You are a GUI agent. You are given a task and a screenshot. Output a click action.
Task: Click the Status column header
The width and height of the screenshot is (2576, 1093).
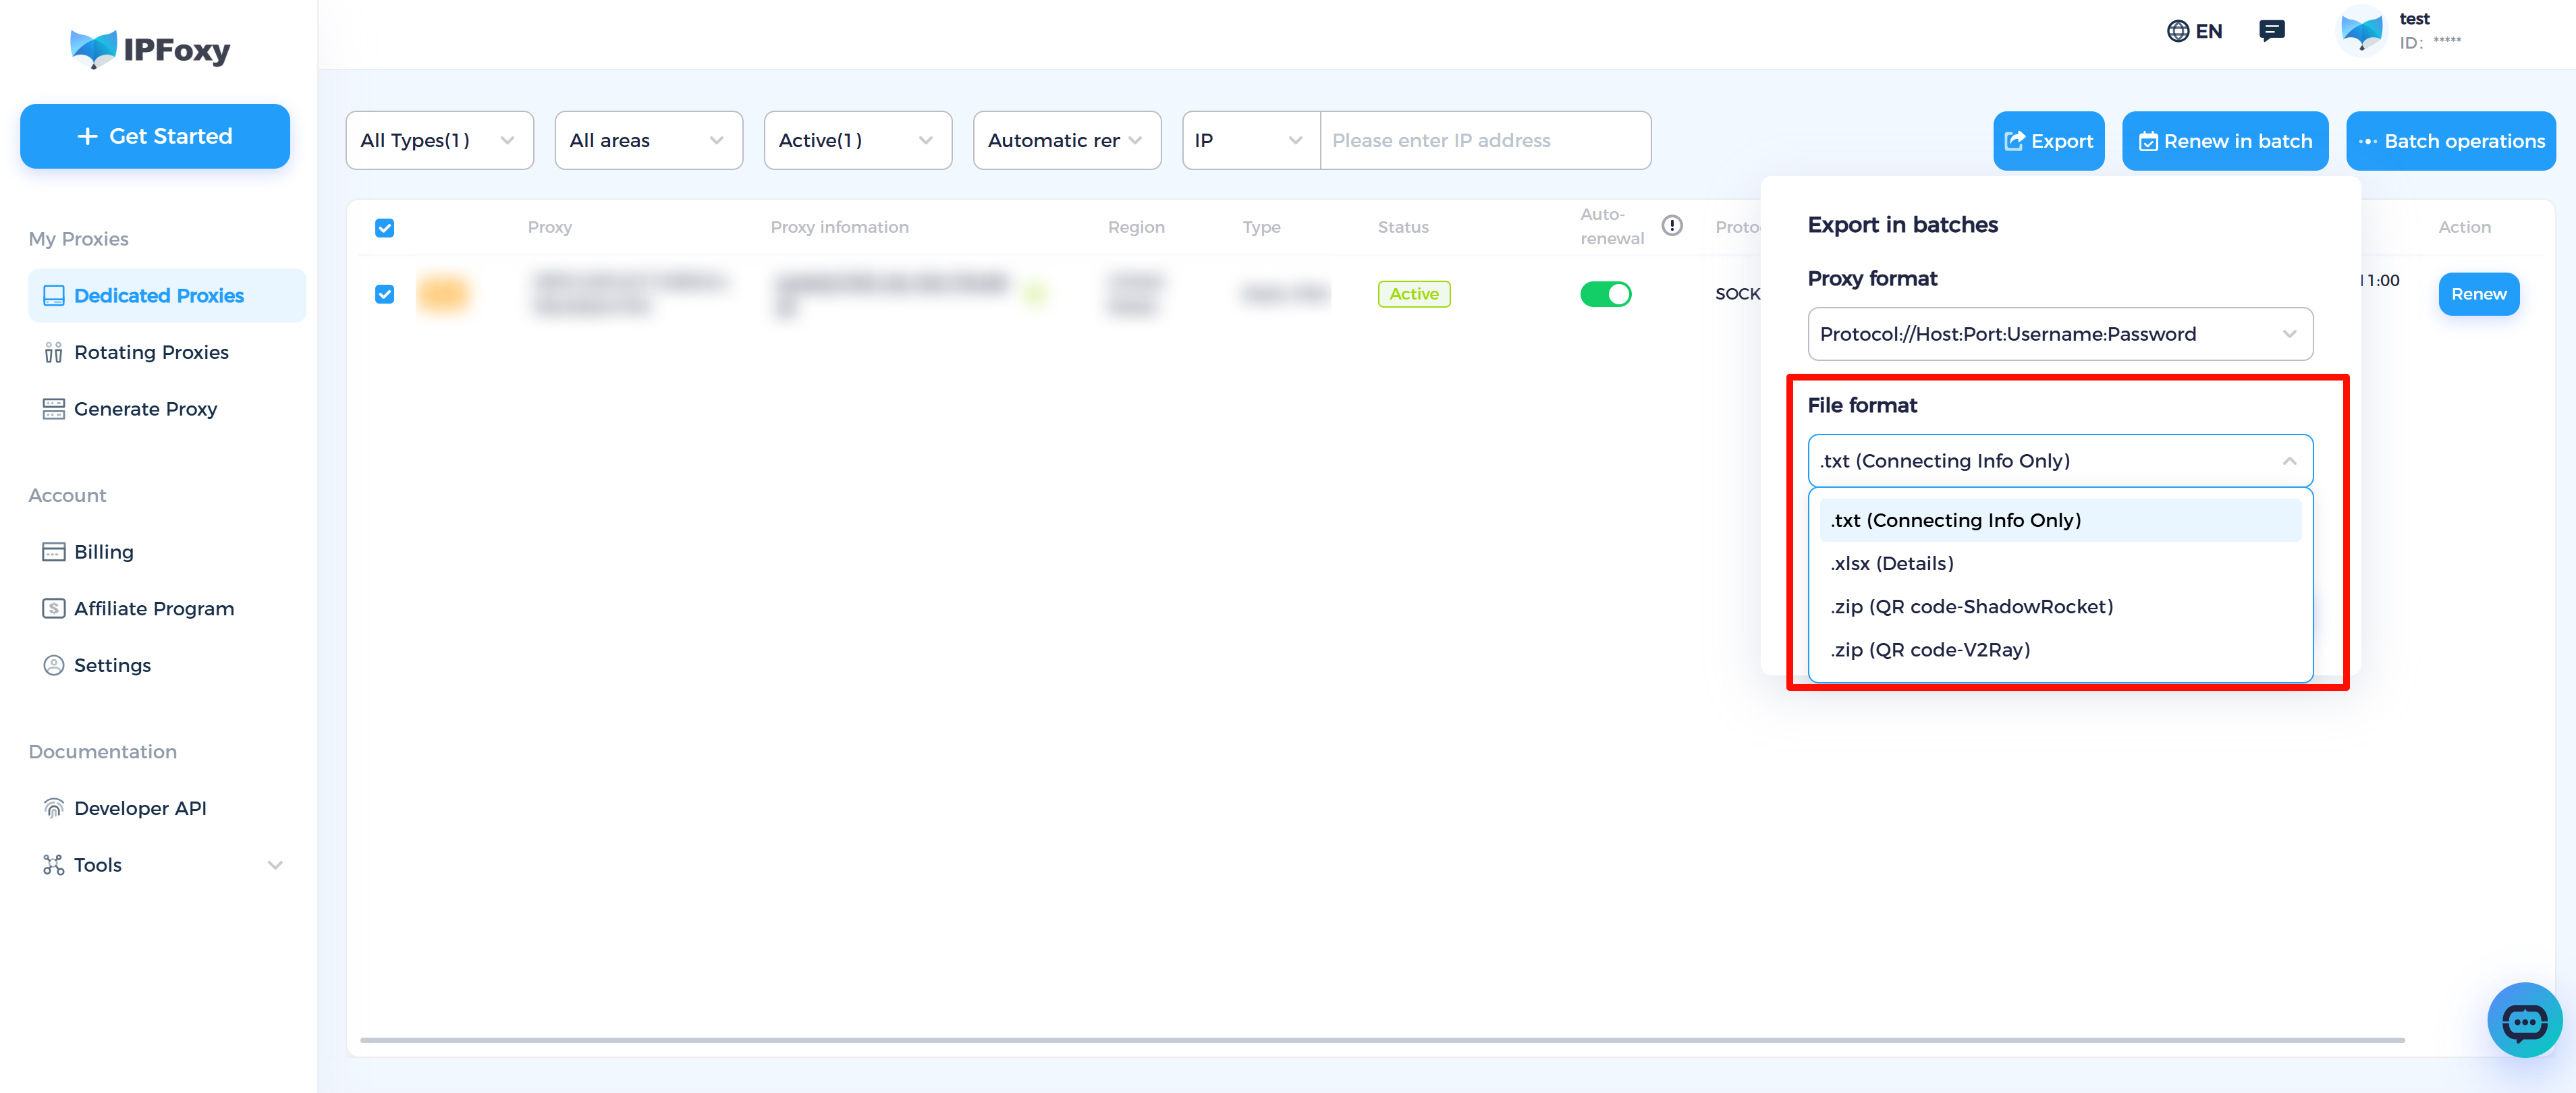1402,227
